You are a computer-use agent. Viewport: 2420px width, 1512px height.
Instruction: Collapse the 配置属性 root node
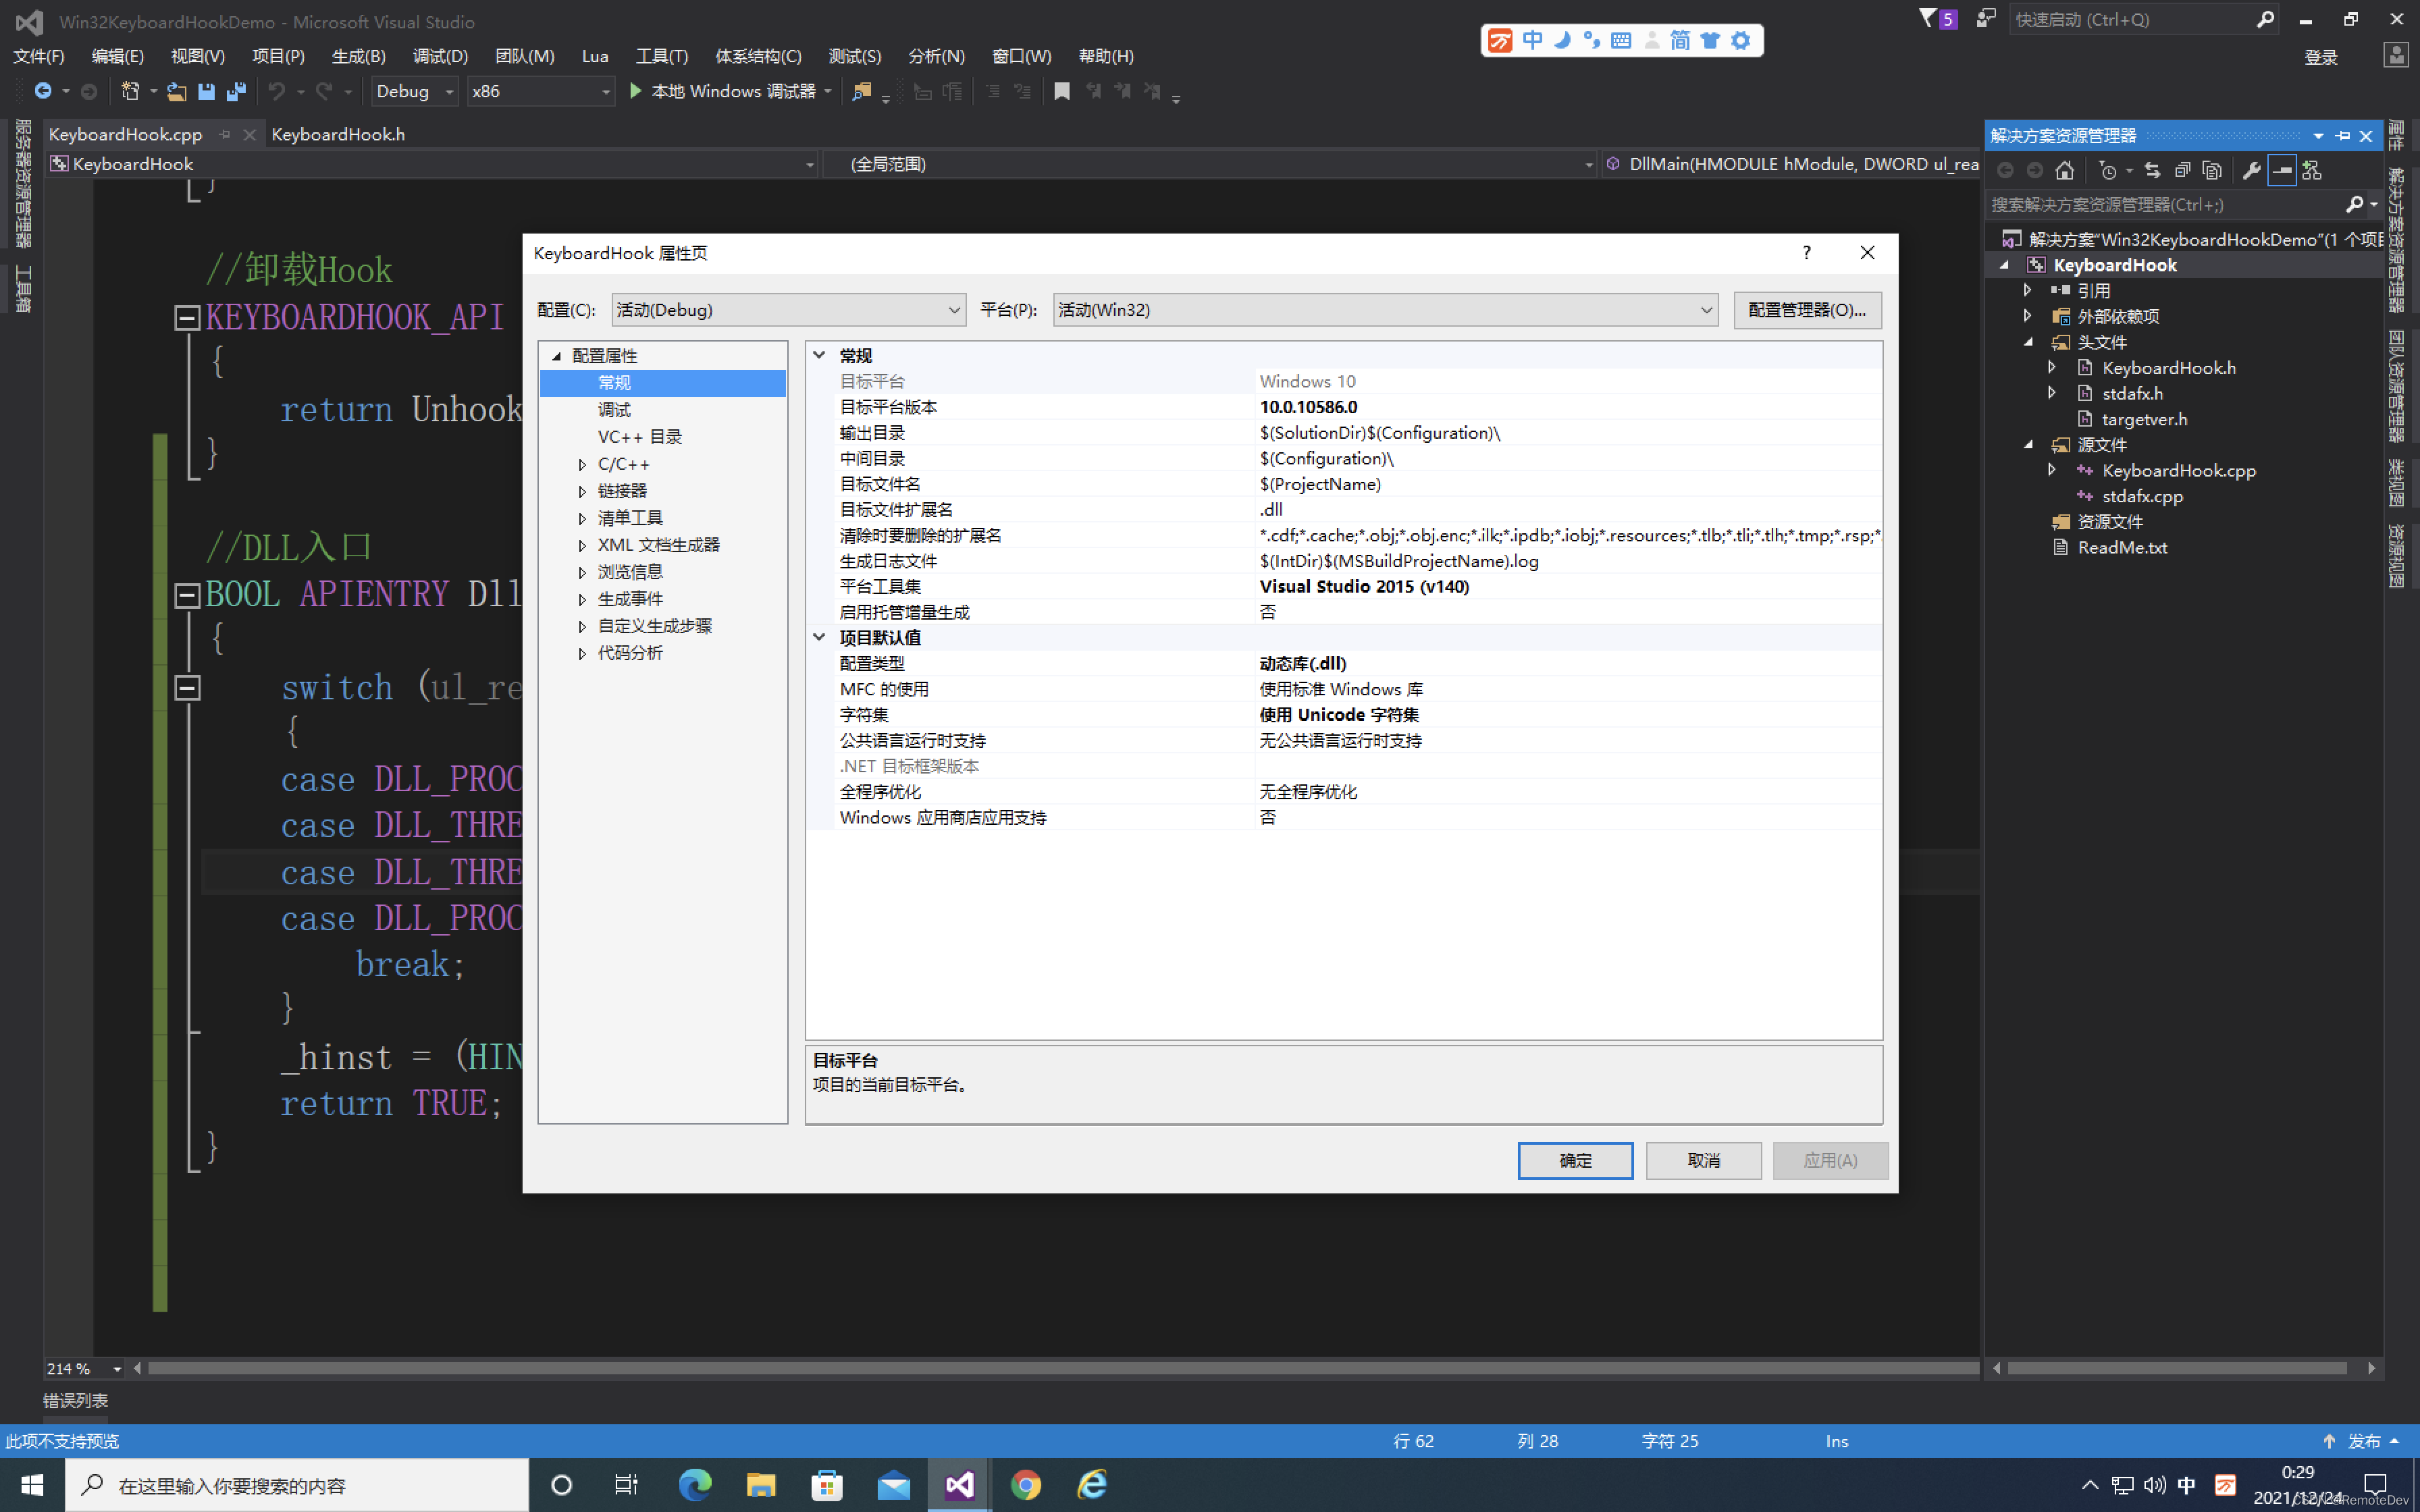click(556, 356)
